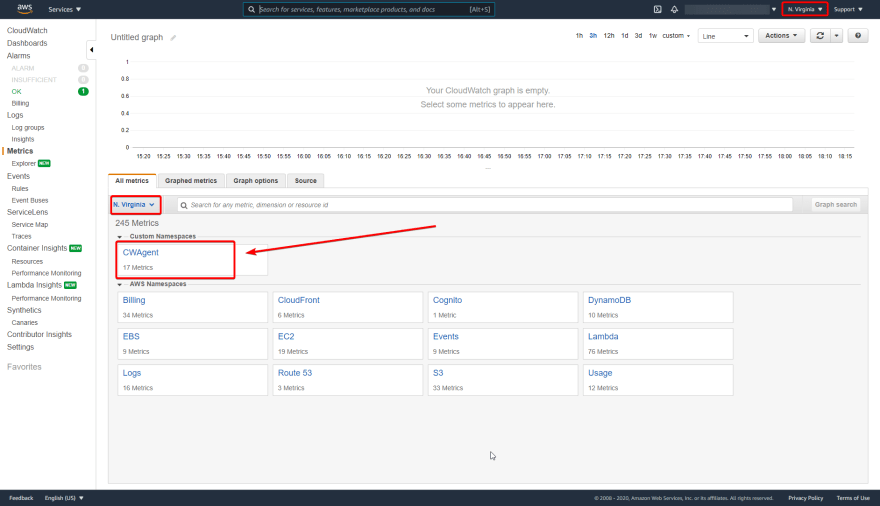
Task: Open the refresh interval dropdown arrow
Action: pos(836,36)
